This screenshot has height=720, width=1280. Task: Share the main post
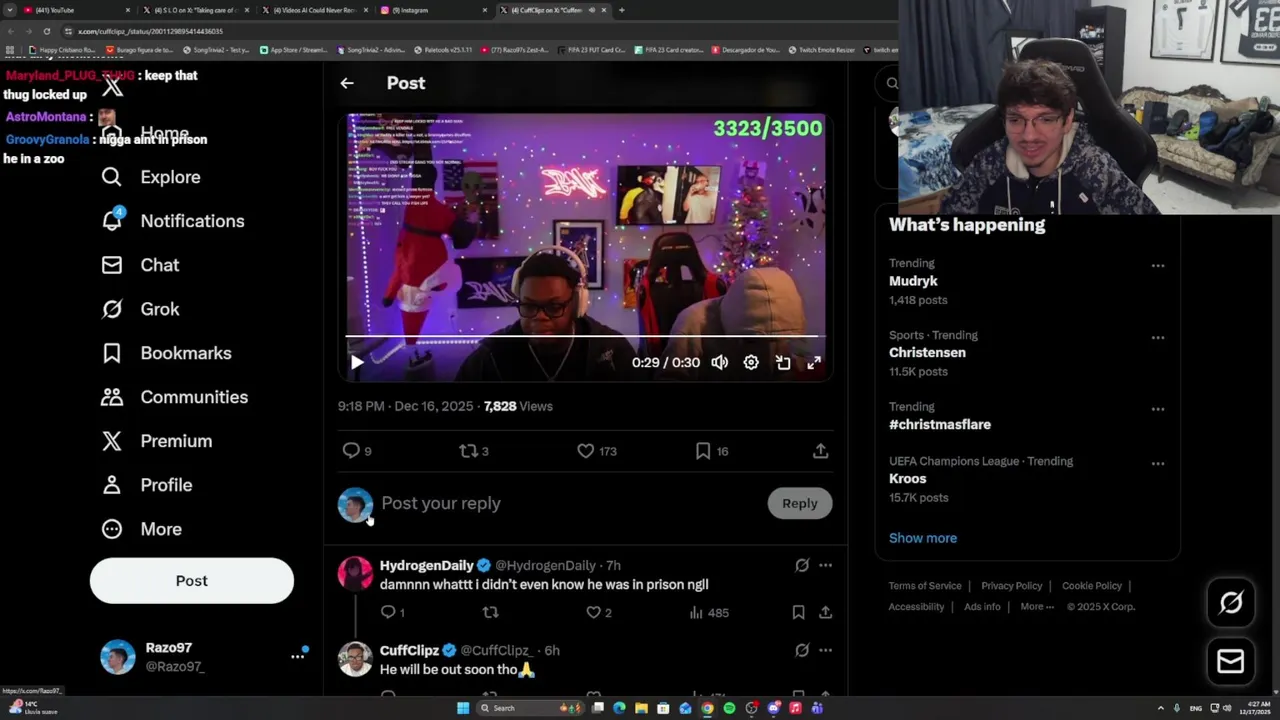coord(820,451)
